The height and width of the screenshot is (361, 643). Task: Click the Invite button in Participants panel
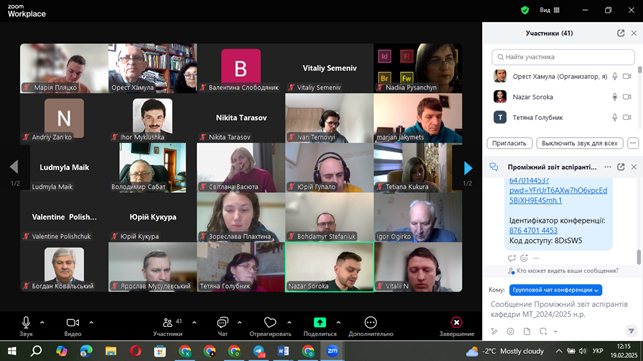coord(509,143)
